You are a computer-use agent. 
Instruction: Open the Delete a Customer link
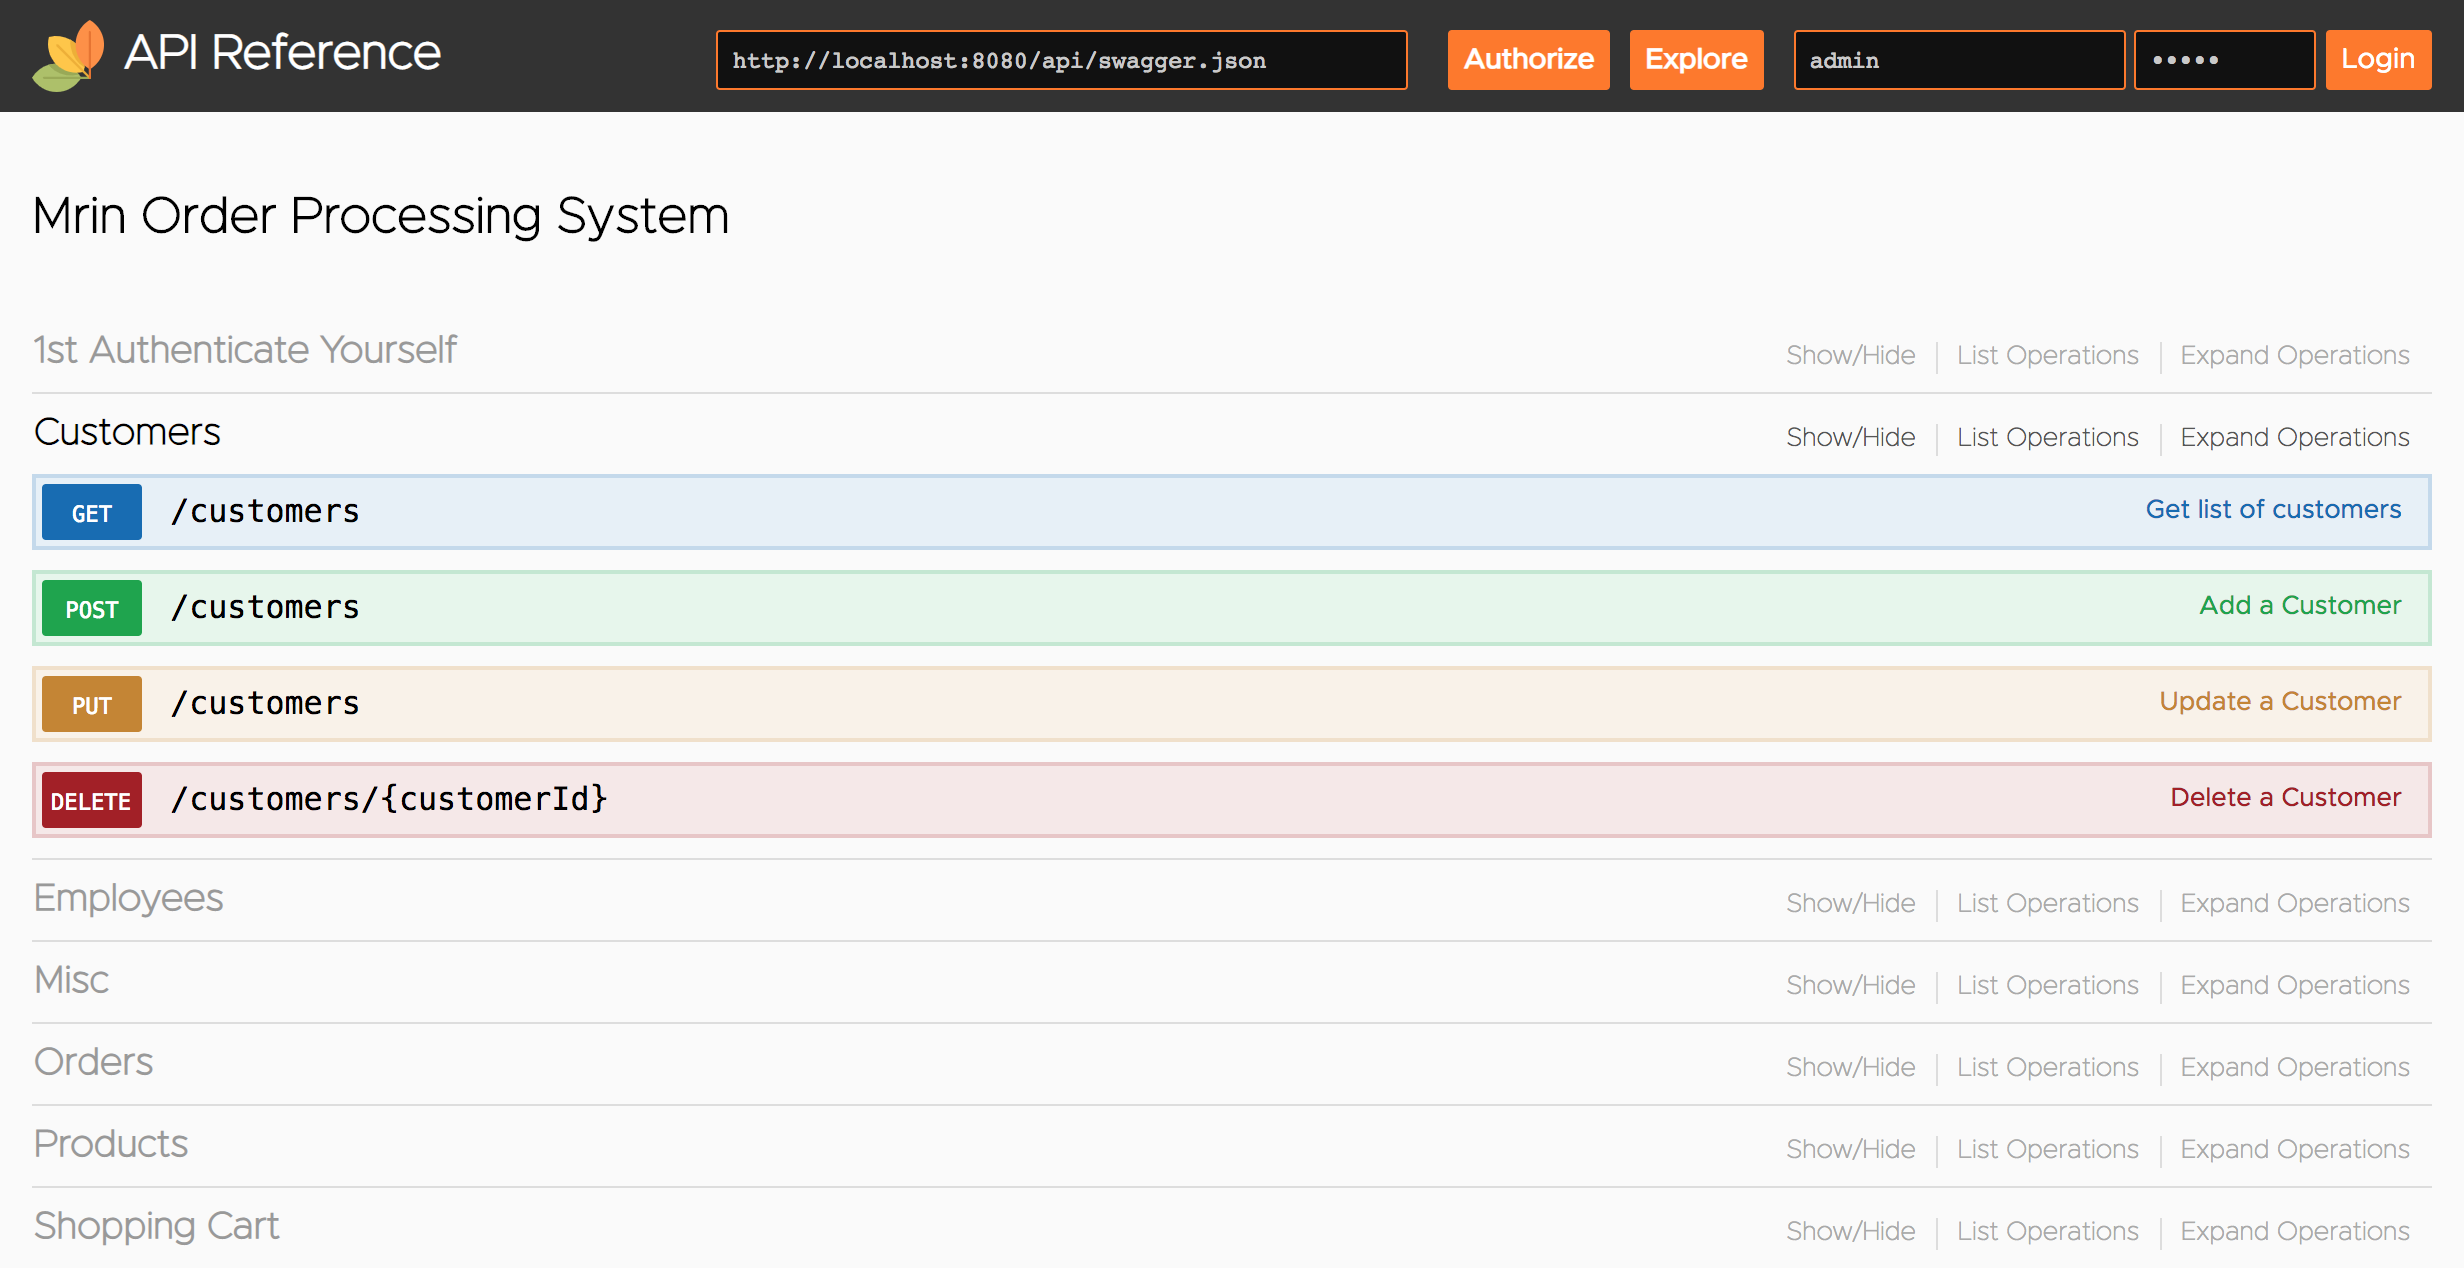pos(2285,797)
